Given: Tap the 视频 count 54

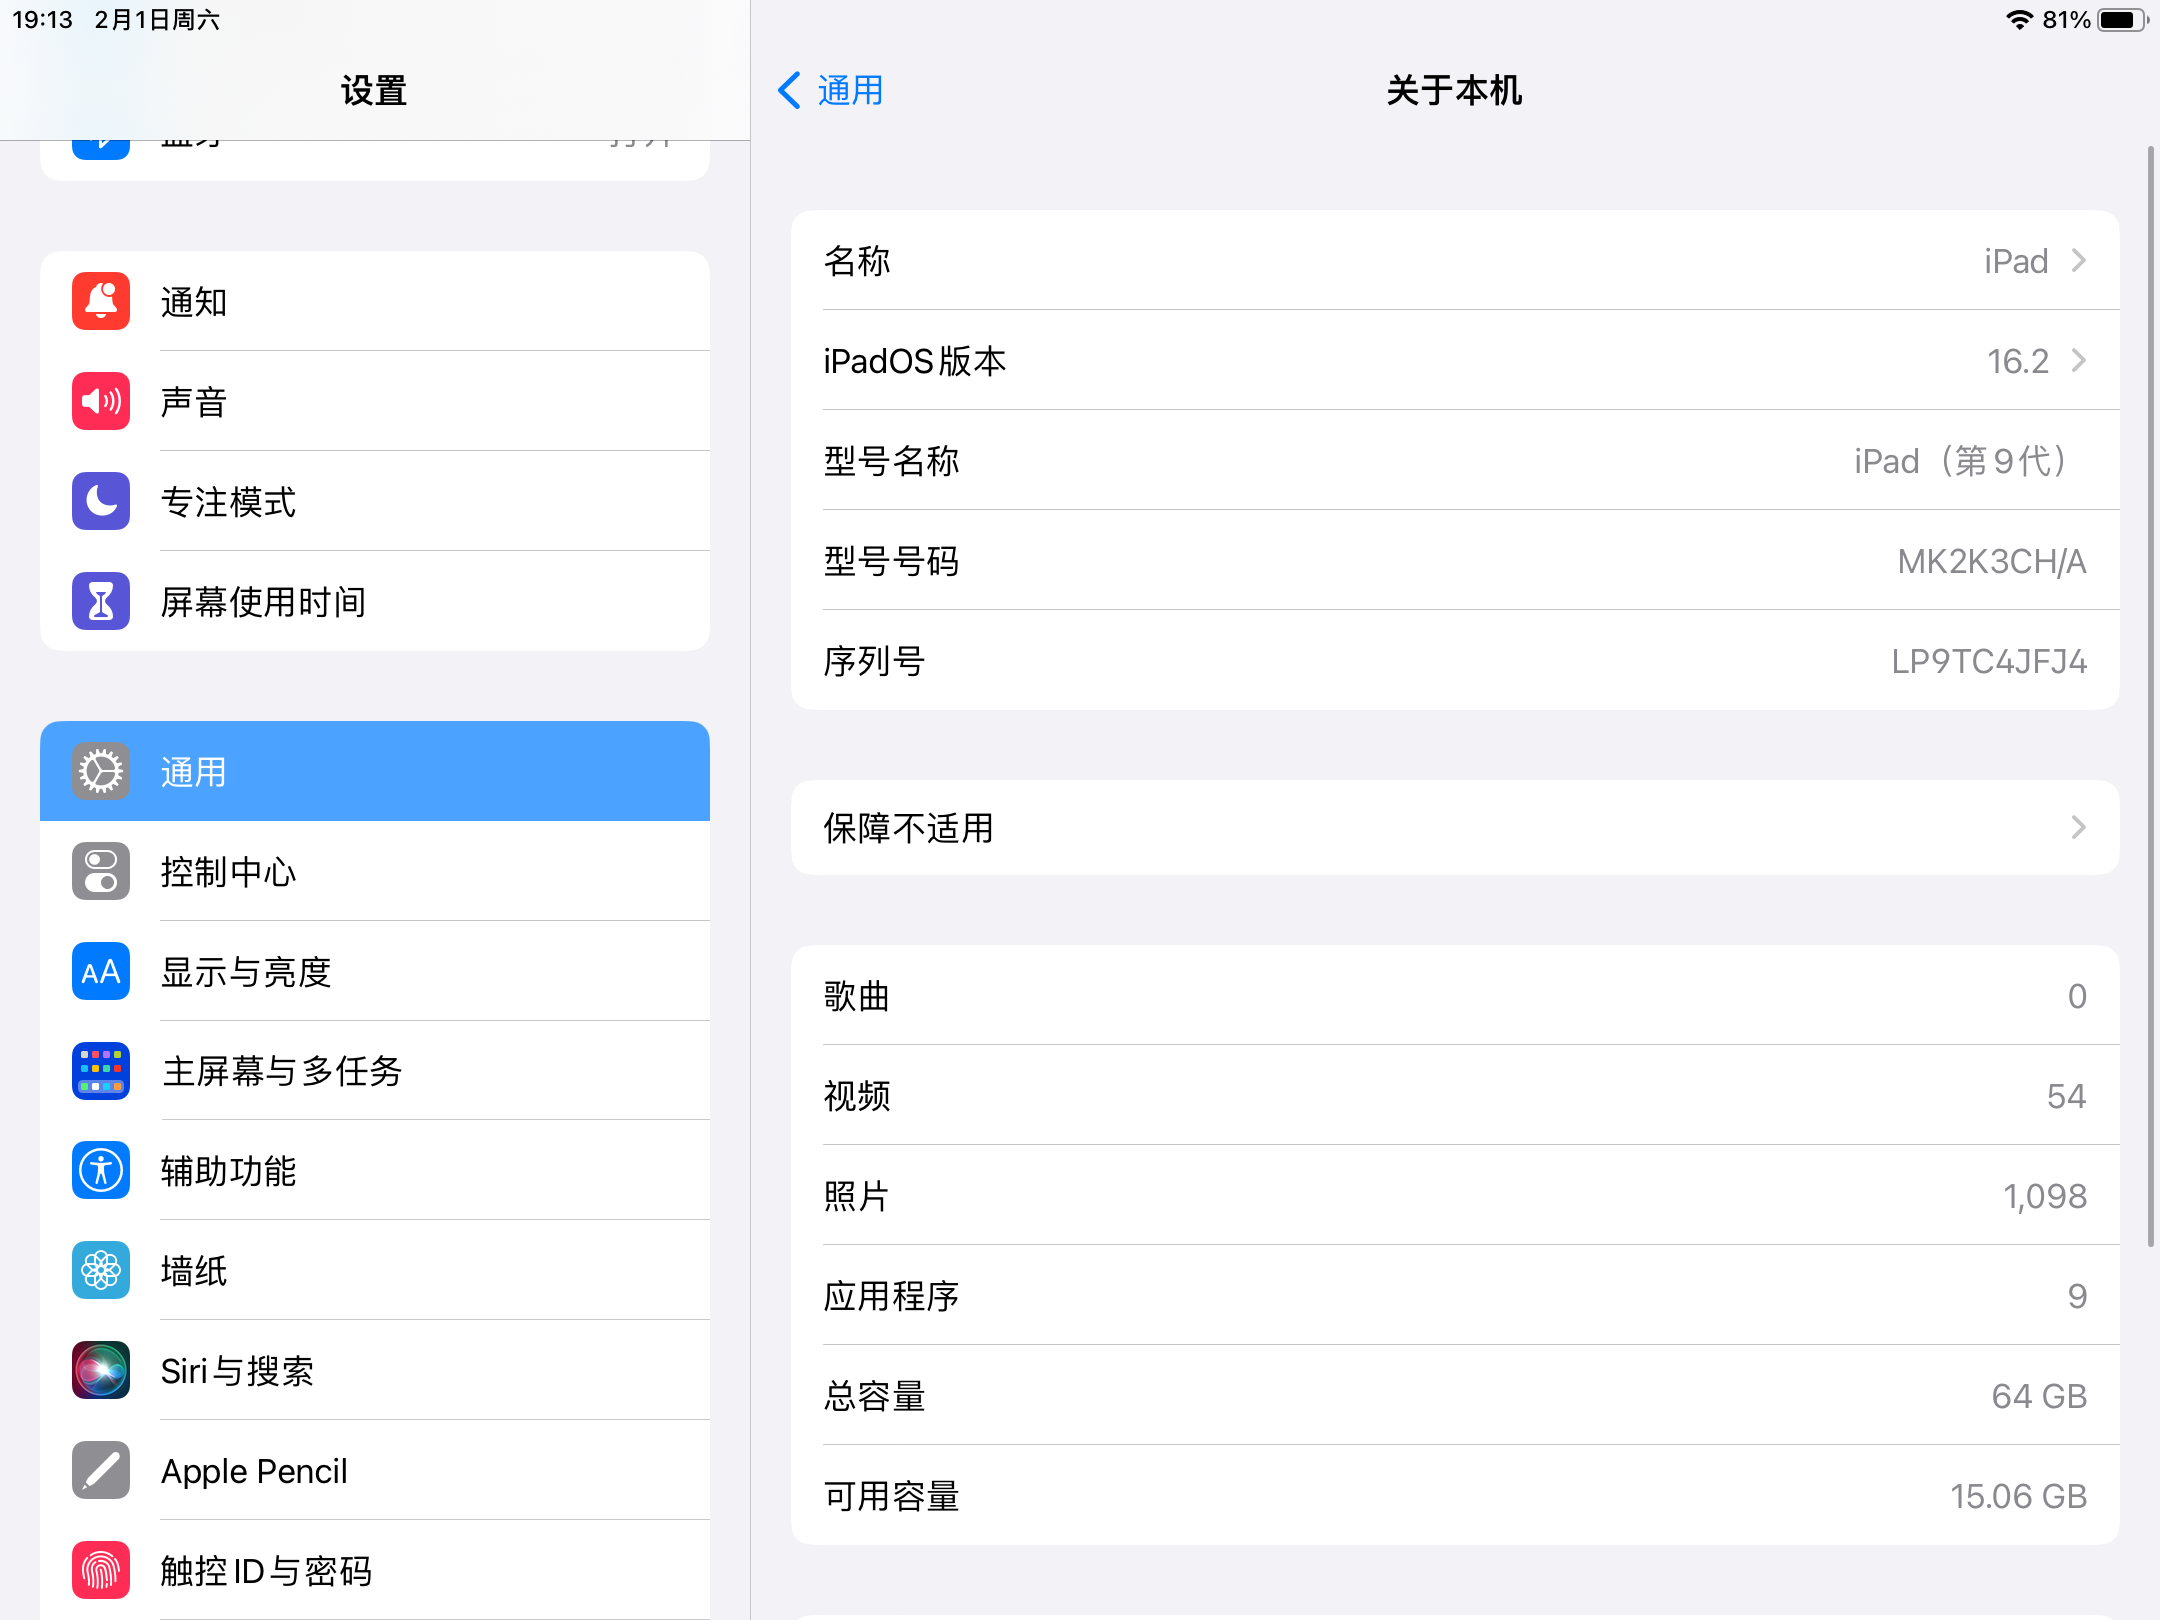Looking at the screenshot, I should tap(2066, 1096).
